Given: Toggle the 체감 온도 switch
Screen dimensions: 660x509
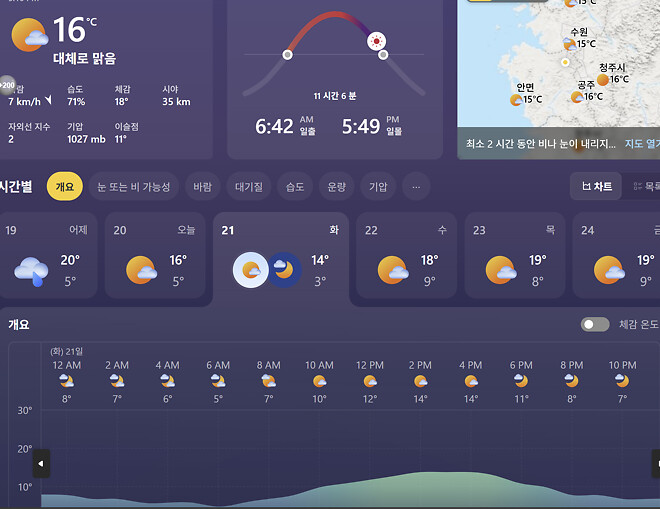Looking at the screenshot, I should click(595, 324).
